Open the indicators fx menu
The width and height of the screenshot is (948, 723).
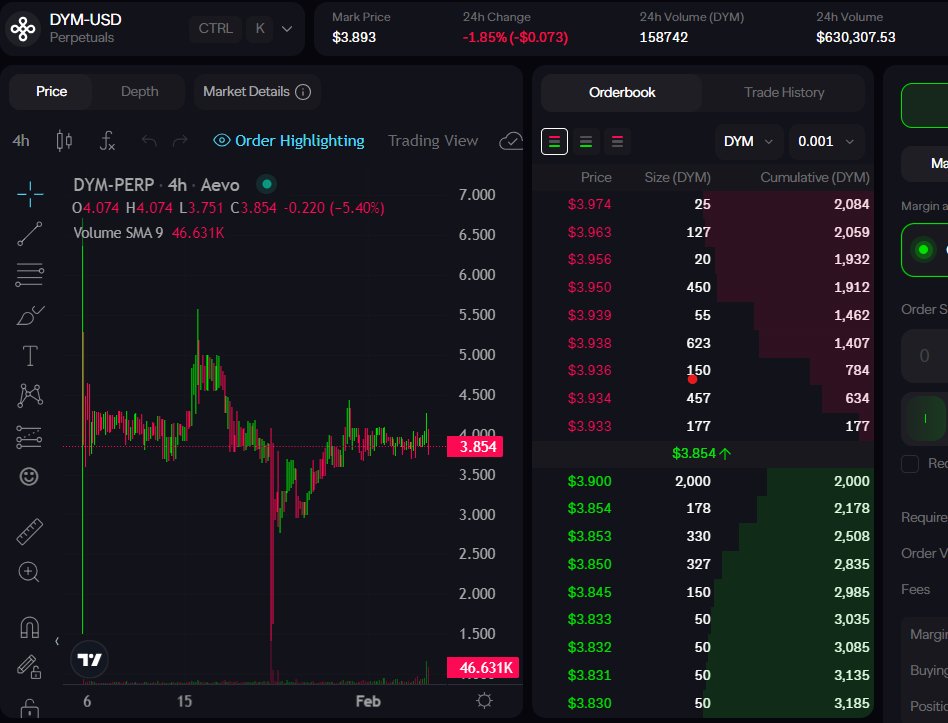tap(107, 141)
